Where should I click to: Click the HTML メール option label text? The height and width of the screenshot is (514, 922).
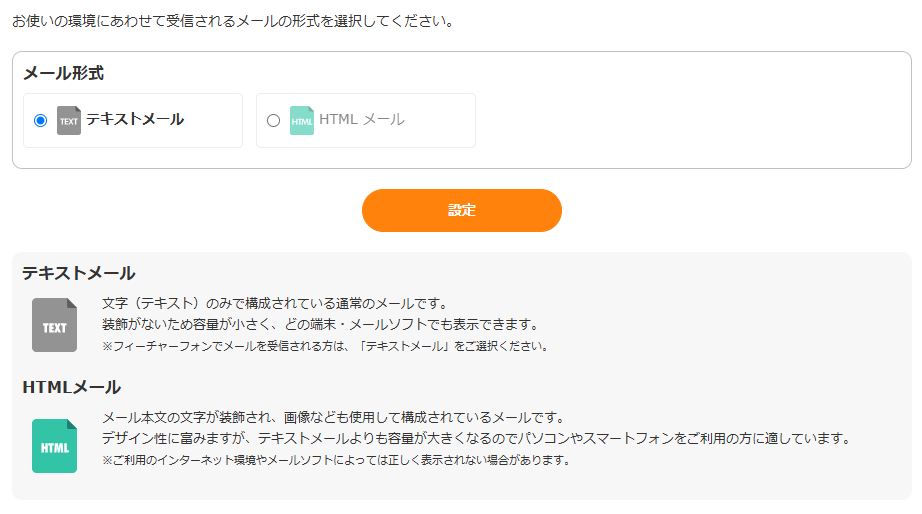[362, 119]
